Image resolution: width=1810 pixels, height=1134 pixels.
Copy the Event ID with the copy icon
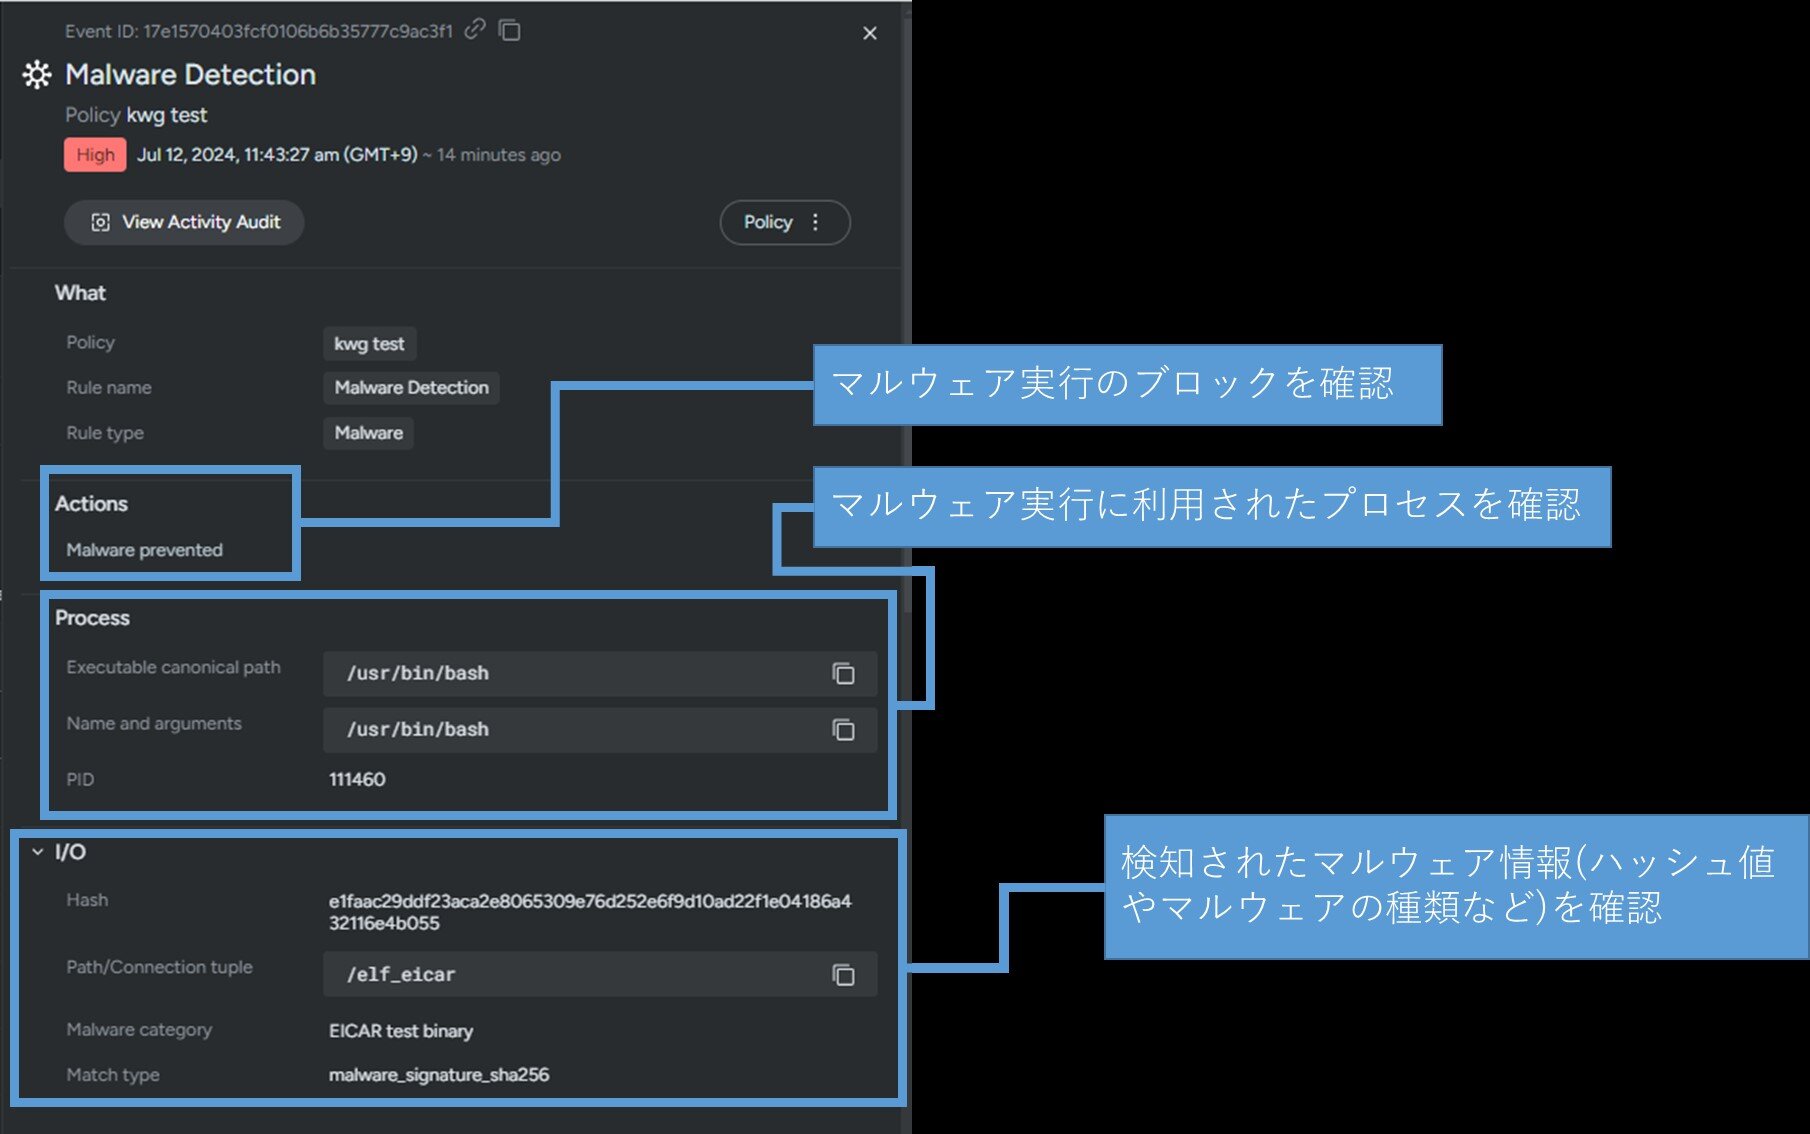point(510,30)
